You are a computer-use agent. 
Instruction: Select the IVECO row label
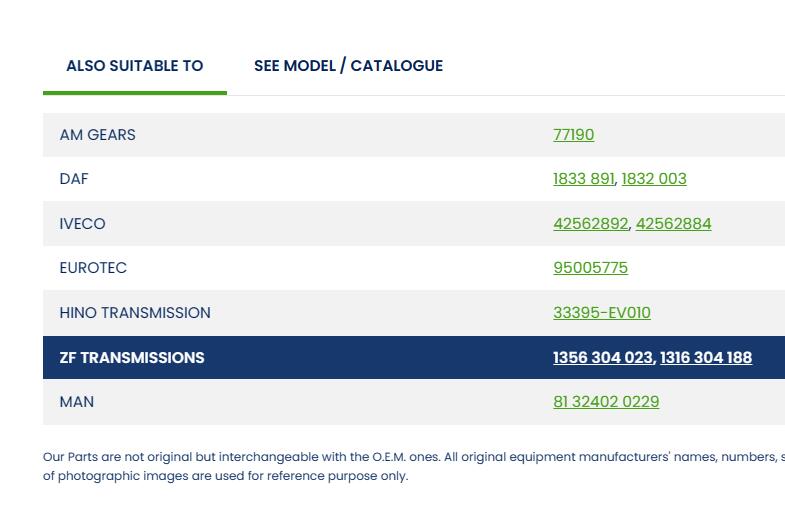pos(82,224)
